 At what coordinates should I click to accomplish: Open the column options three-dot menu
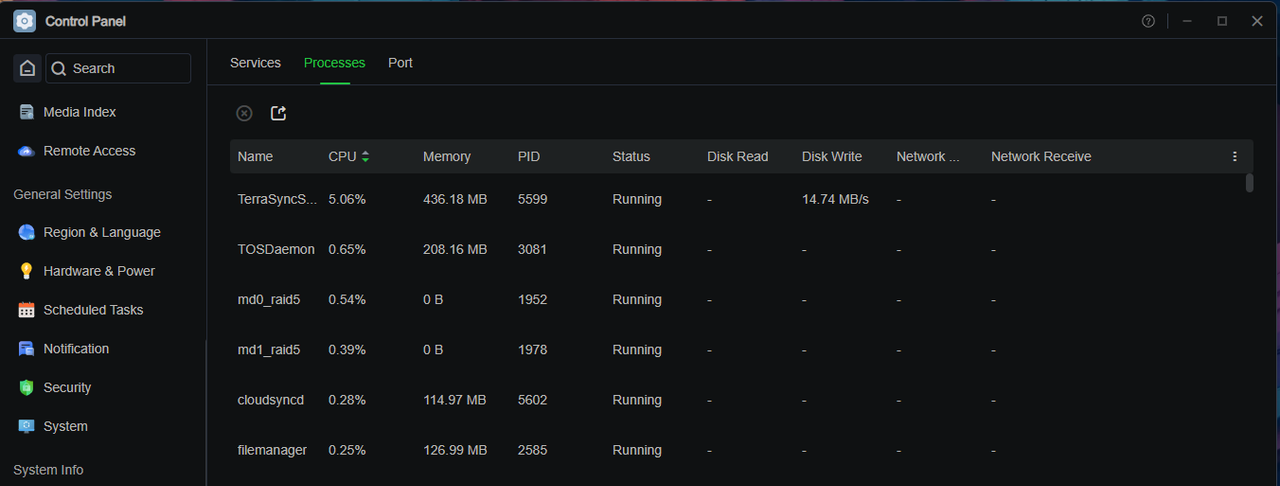tap(1235, 157)
